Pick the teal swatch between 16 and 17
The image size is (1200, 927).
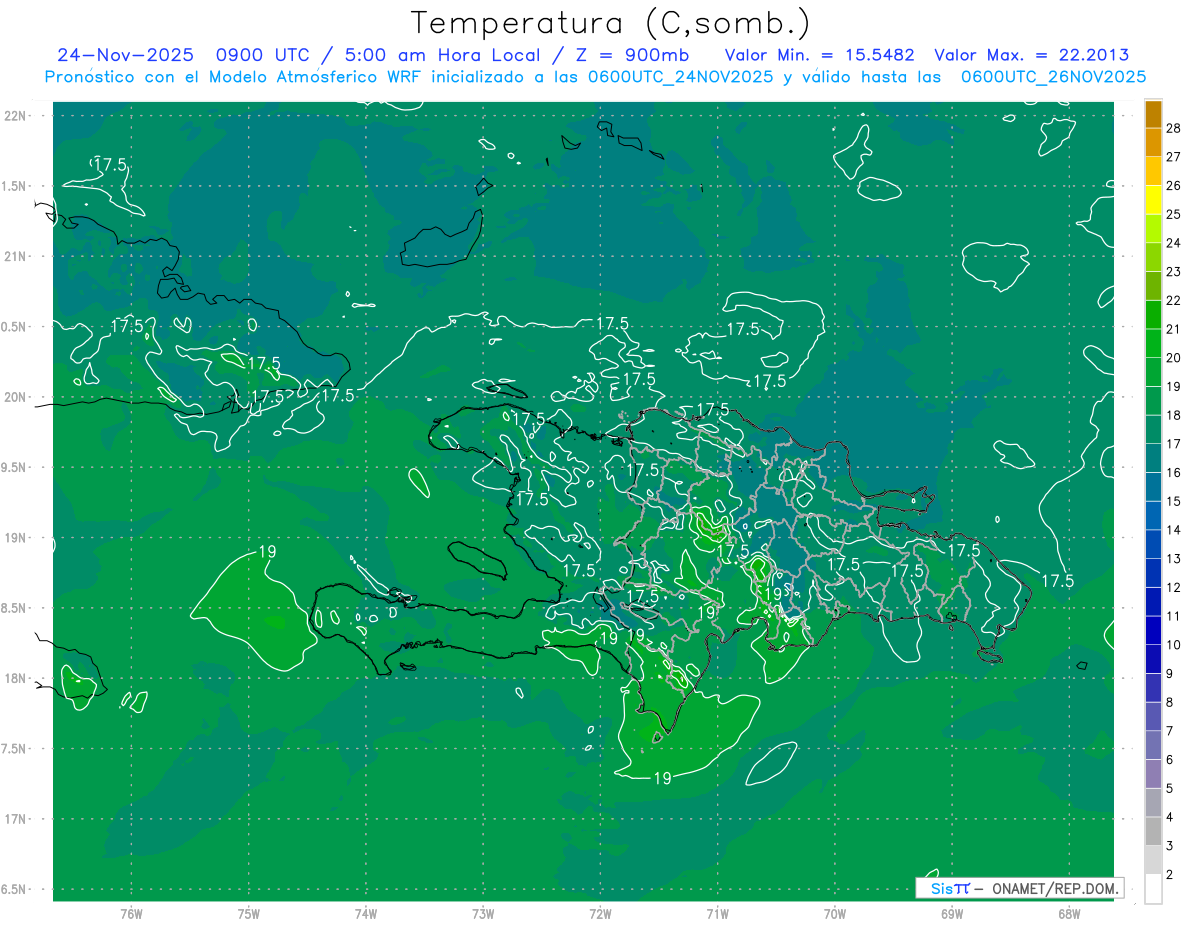1153,459
